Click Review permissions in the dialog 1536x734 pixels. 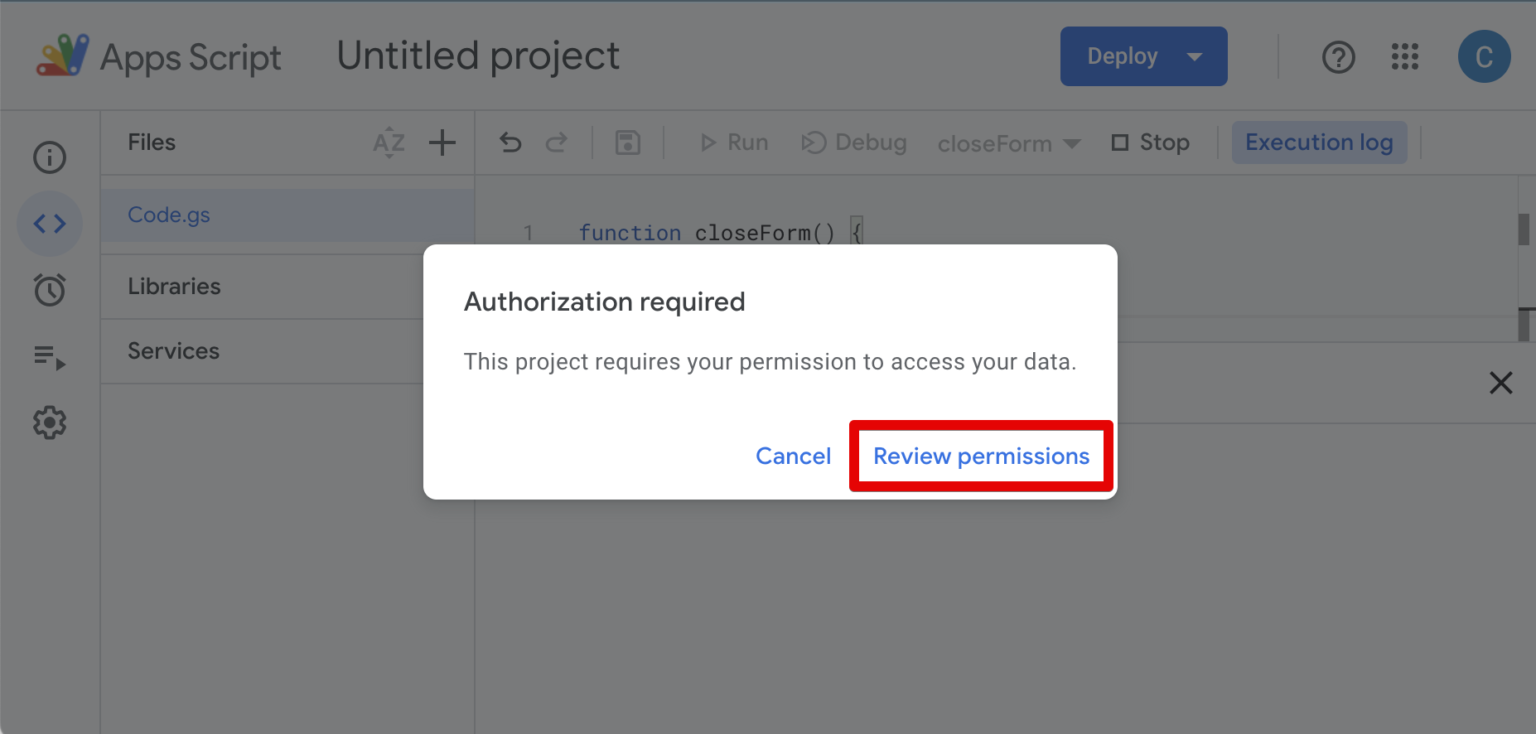pyautogui.click(x=981, y=455)
